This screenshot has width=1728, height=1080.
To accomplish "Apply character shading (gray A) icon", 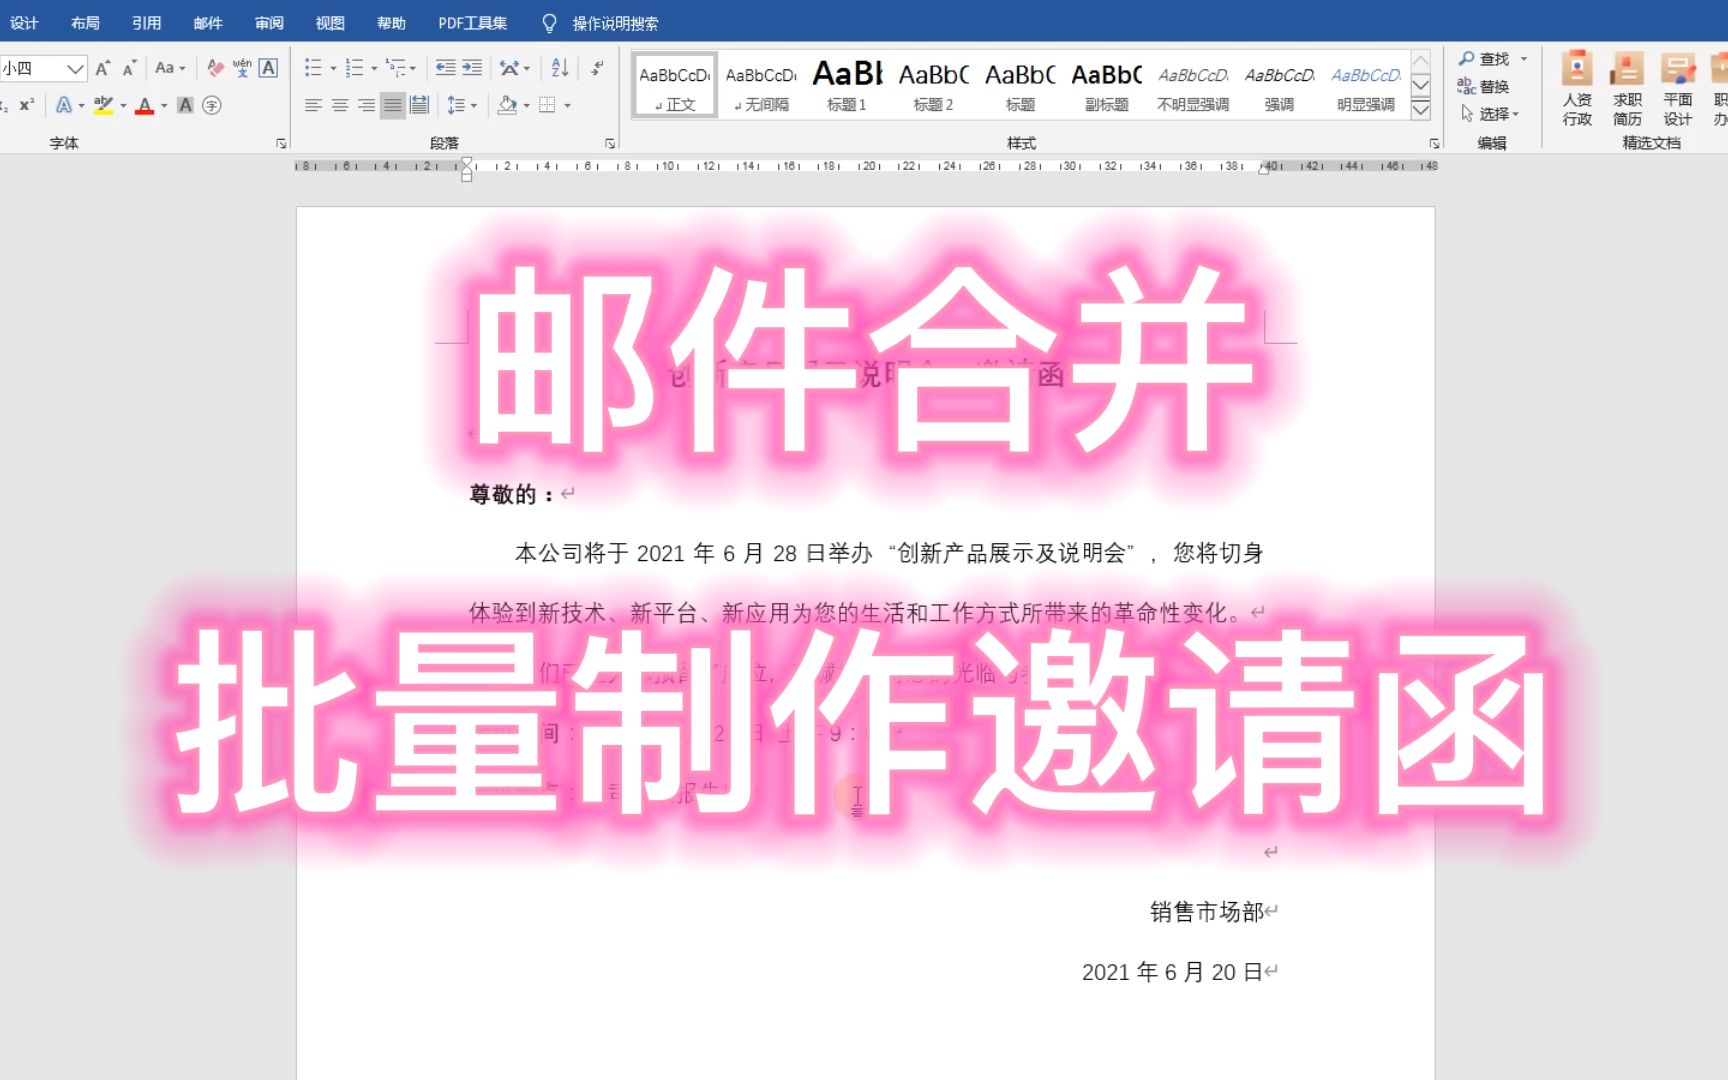I will point(185,105).
